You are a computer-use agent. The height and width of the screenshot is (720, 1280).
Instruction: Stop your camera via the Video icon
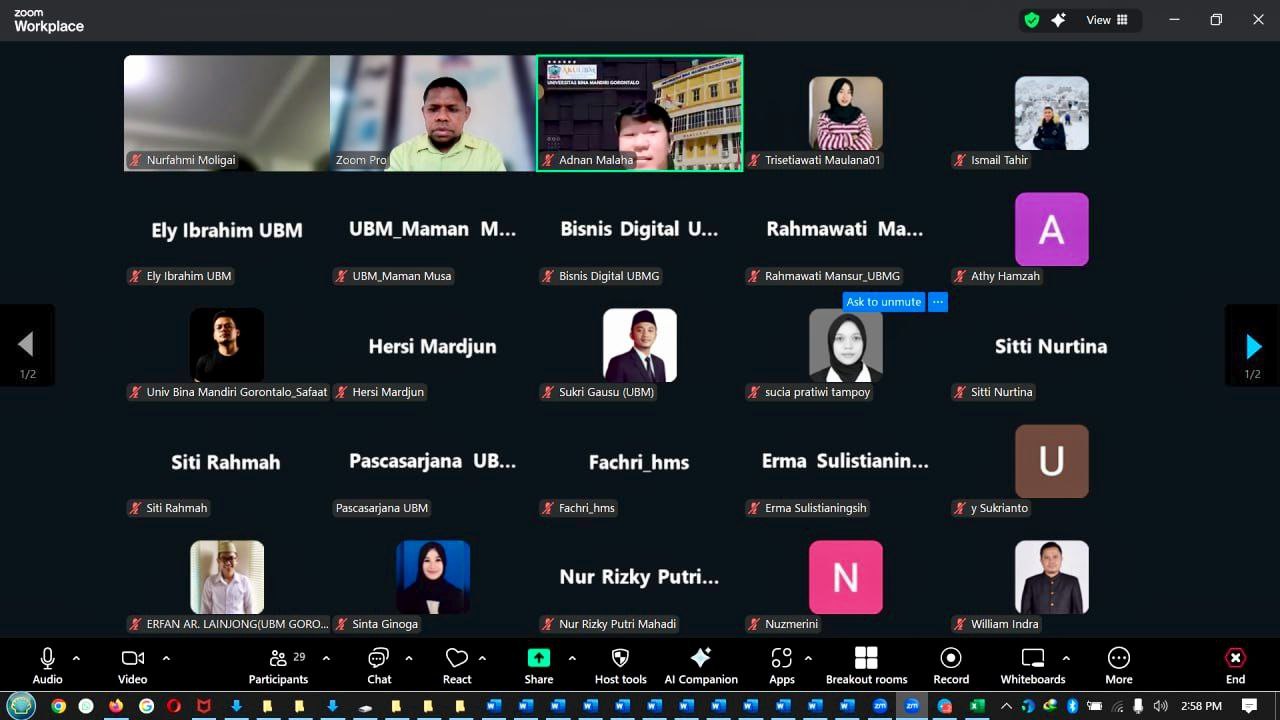click(x=132, y=658)
